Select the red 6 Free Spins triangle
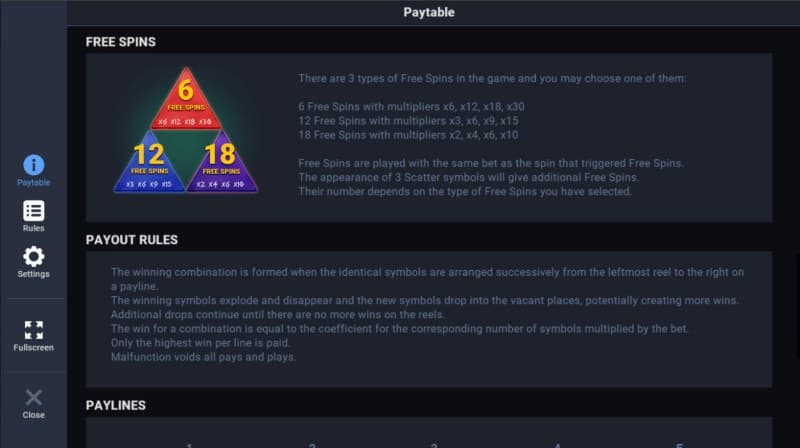 (185, 102)
